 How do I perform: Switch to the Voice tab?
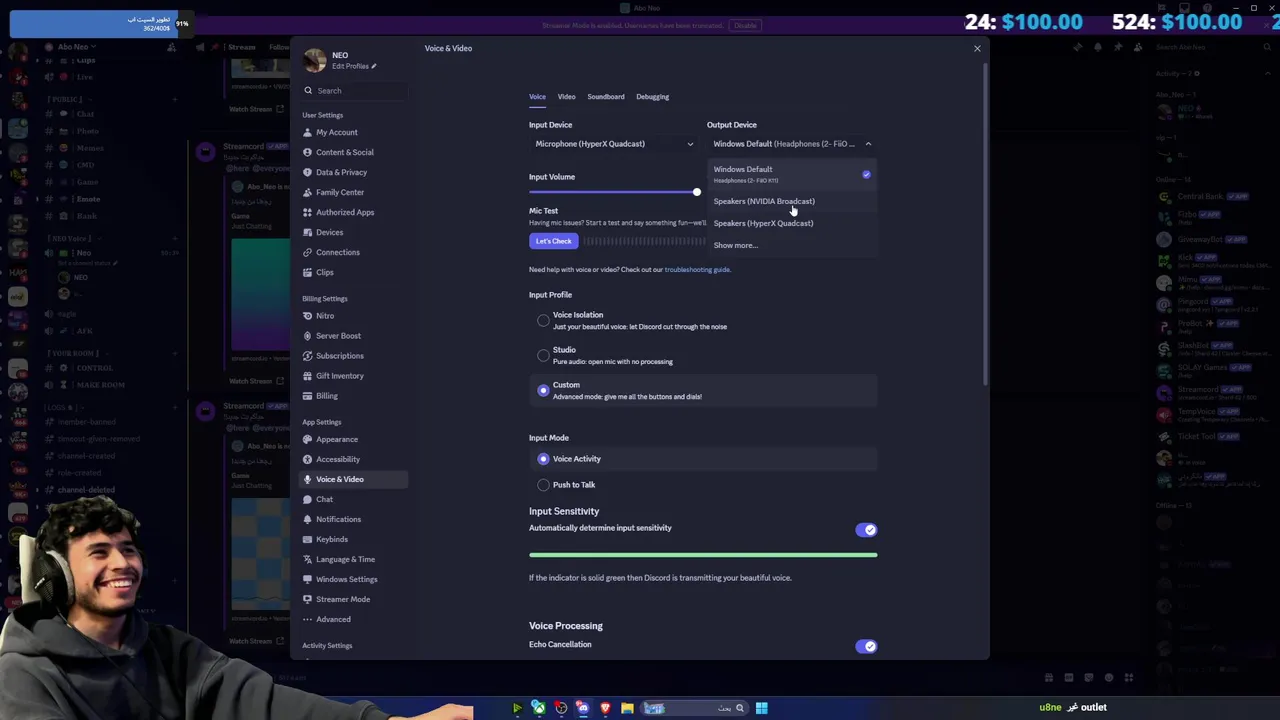tap(537, 97)
